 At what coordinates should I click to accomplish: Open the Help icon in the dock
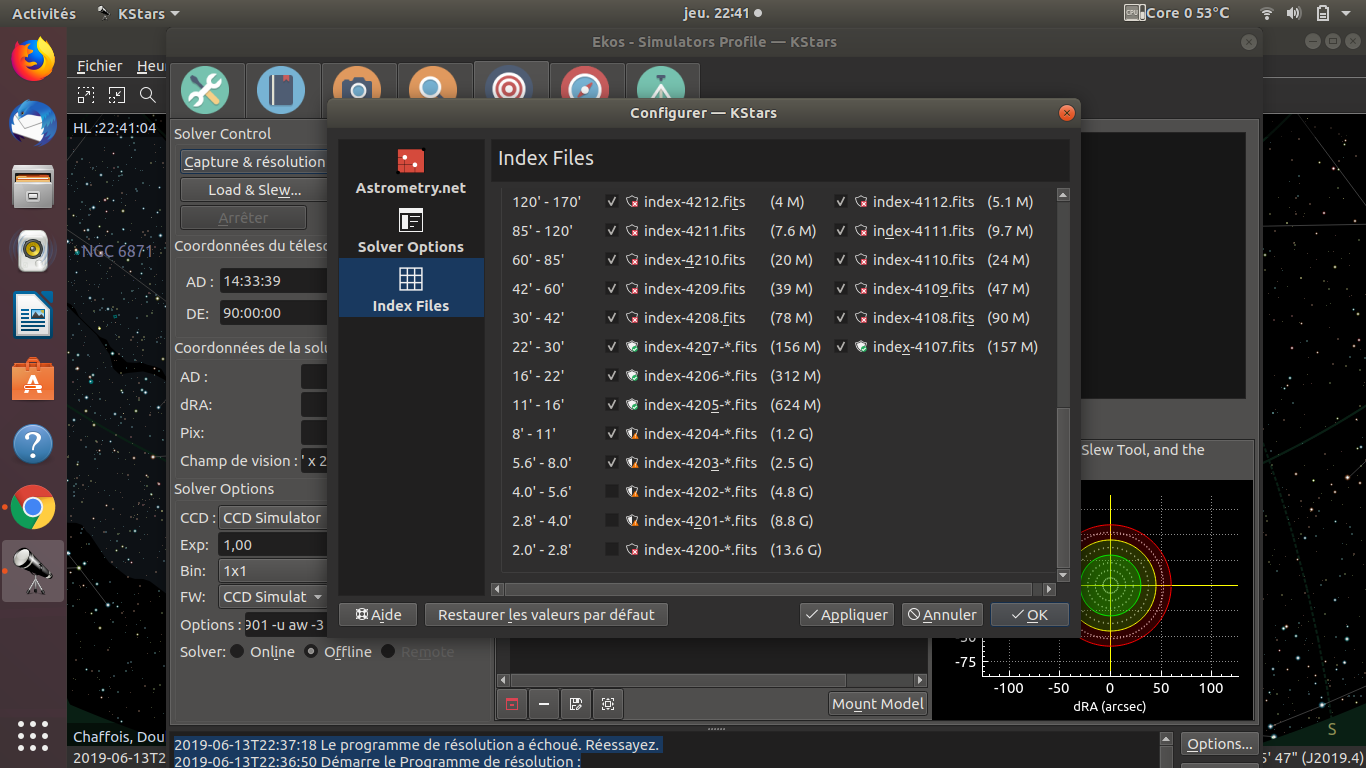tap(33, 444)
